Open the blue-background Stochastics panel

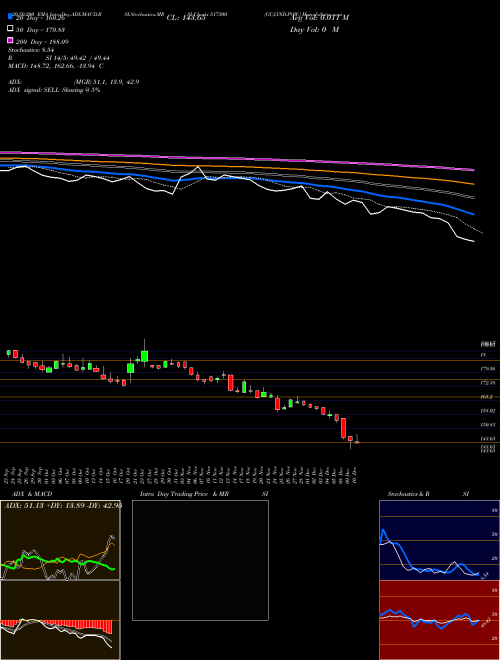[x=439, y=540]
